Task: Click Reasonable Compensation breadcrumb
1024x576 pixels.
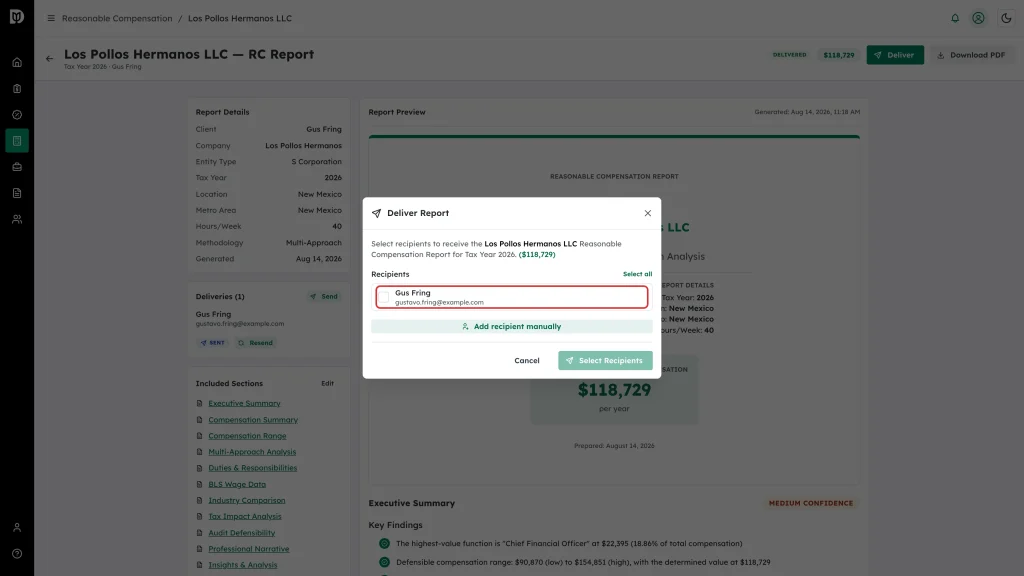Action: [x=117, y=18]
